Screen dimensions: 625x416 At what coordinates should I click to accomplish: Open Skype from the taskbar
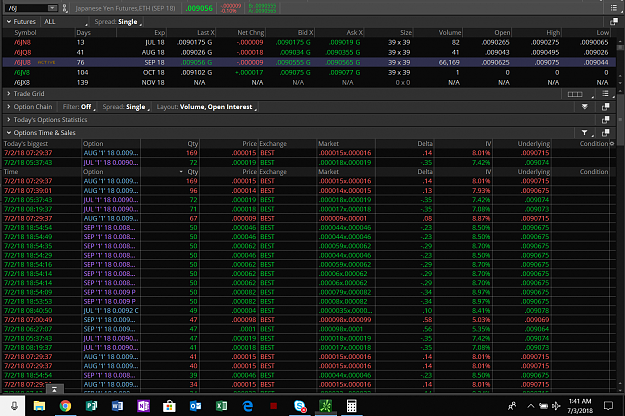[300, 406]
